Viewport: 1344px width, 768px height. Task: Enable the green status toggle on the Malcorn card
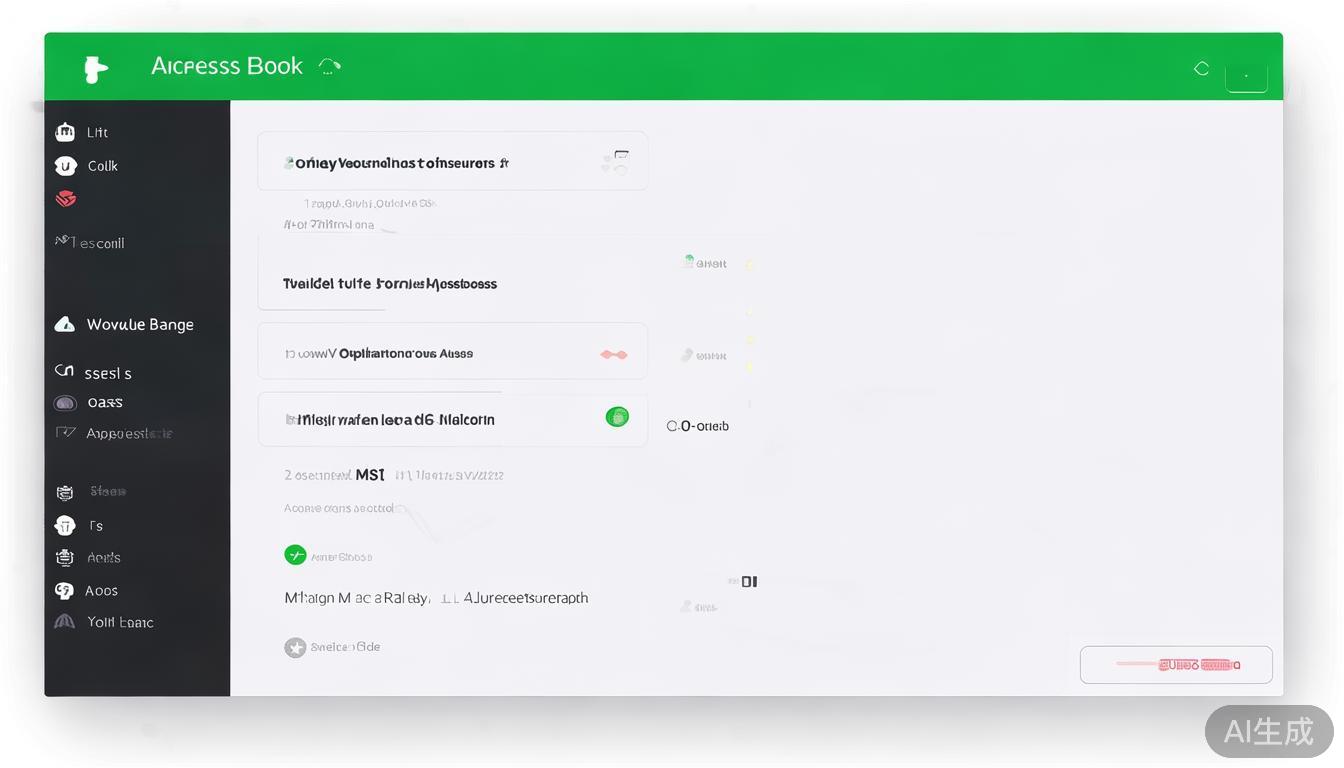(x=619, y=417)
